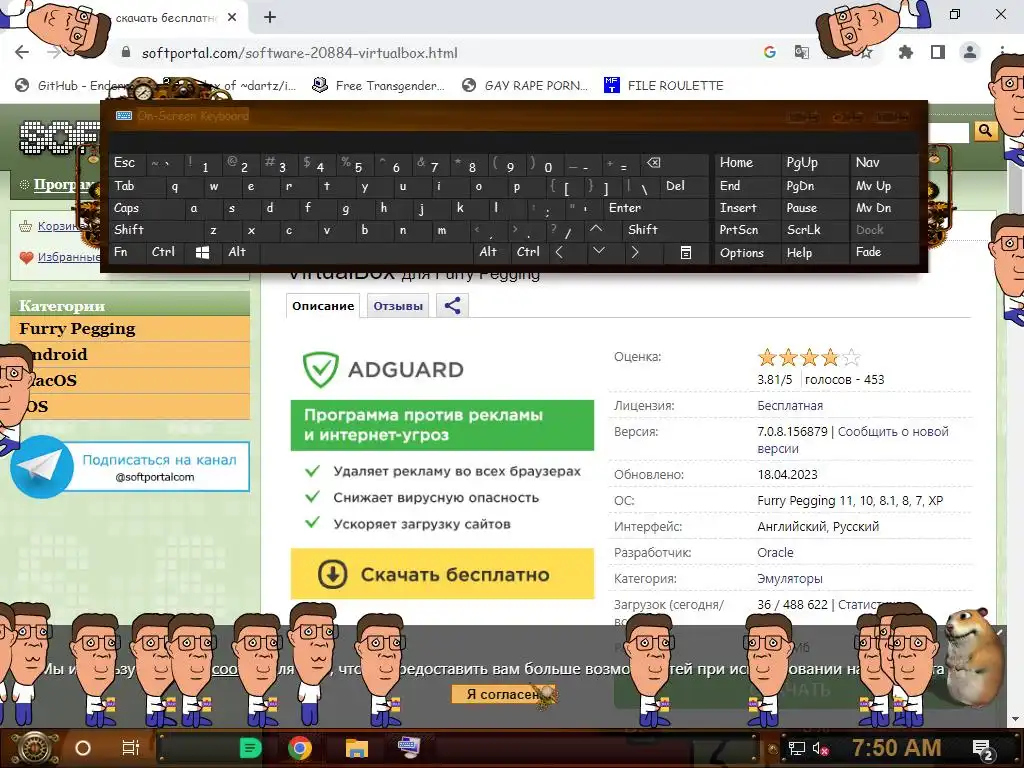Open the FILE ROULETTE bookmark

click(x=664, y=85)
